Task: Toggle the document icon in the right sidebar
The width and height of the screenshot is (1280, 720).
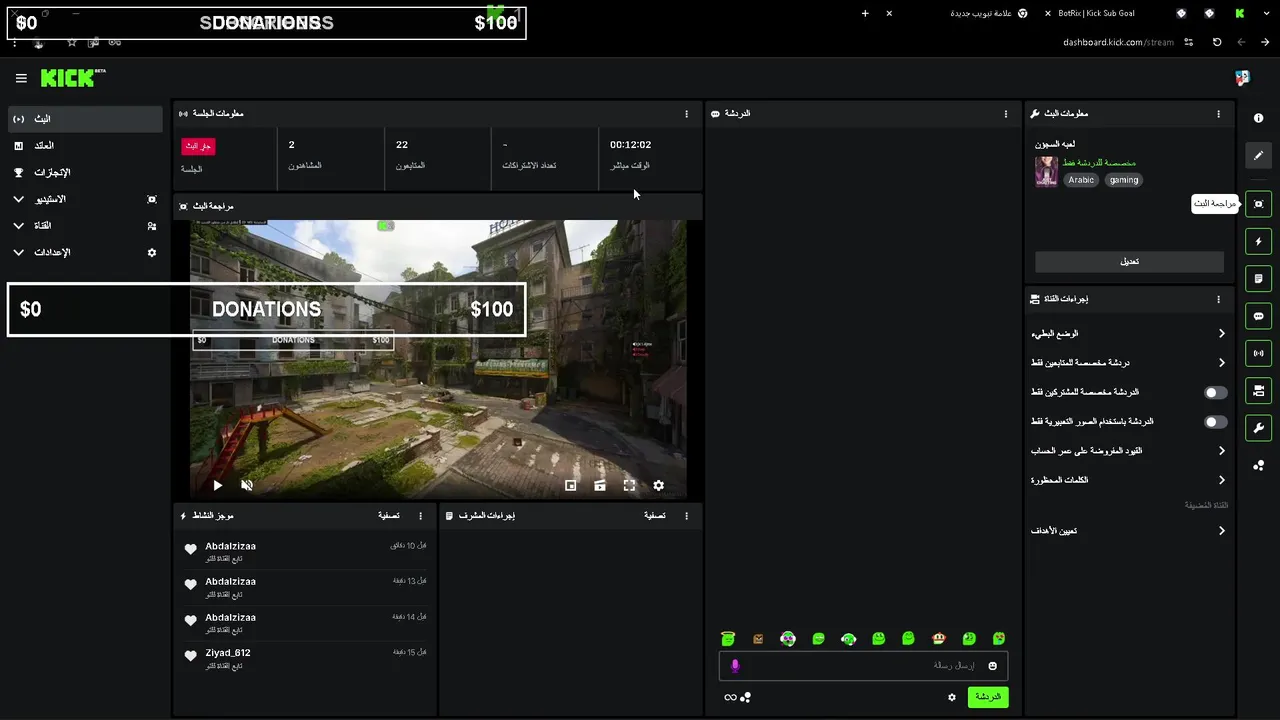Action: 1258,278
